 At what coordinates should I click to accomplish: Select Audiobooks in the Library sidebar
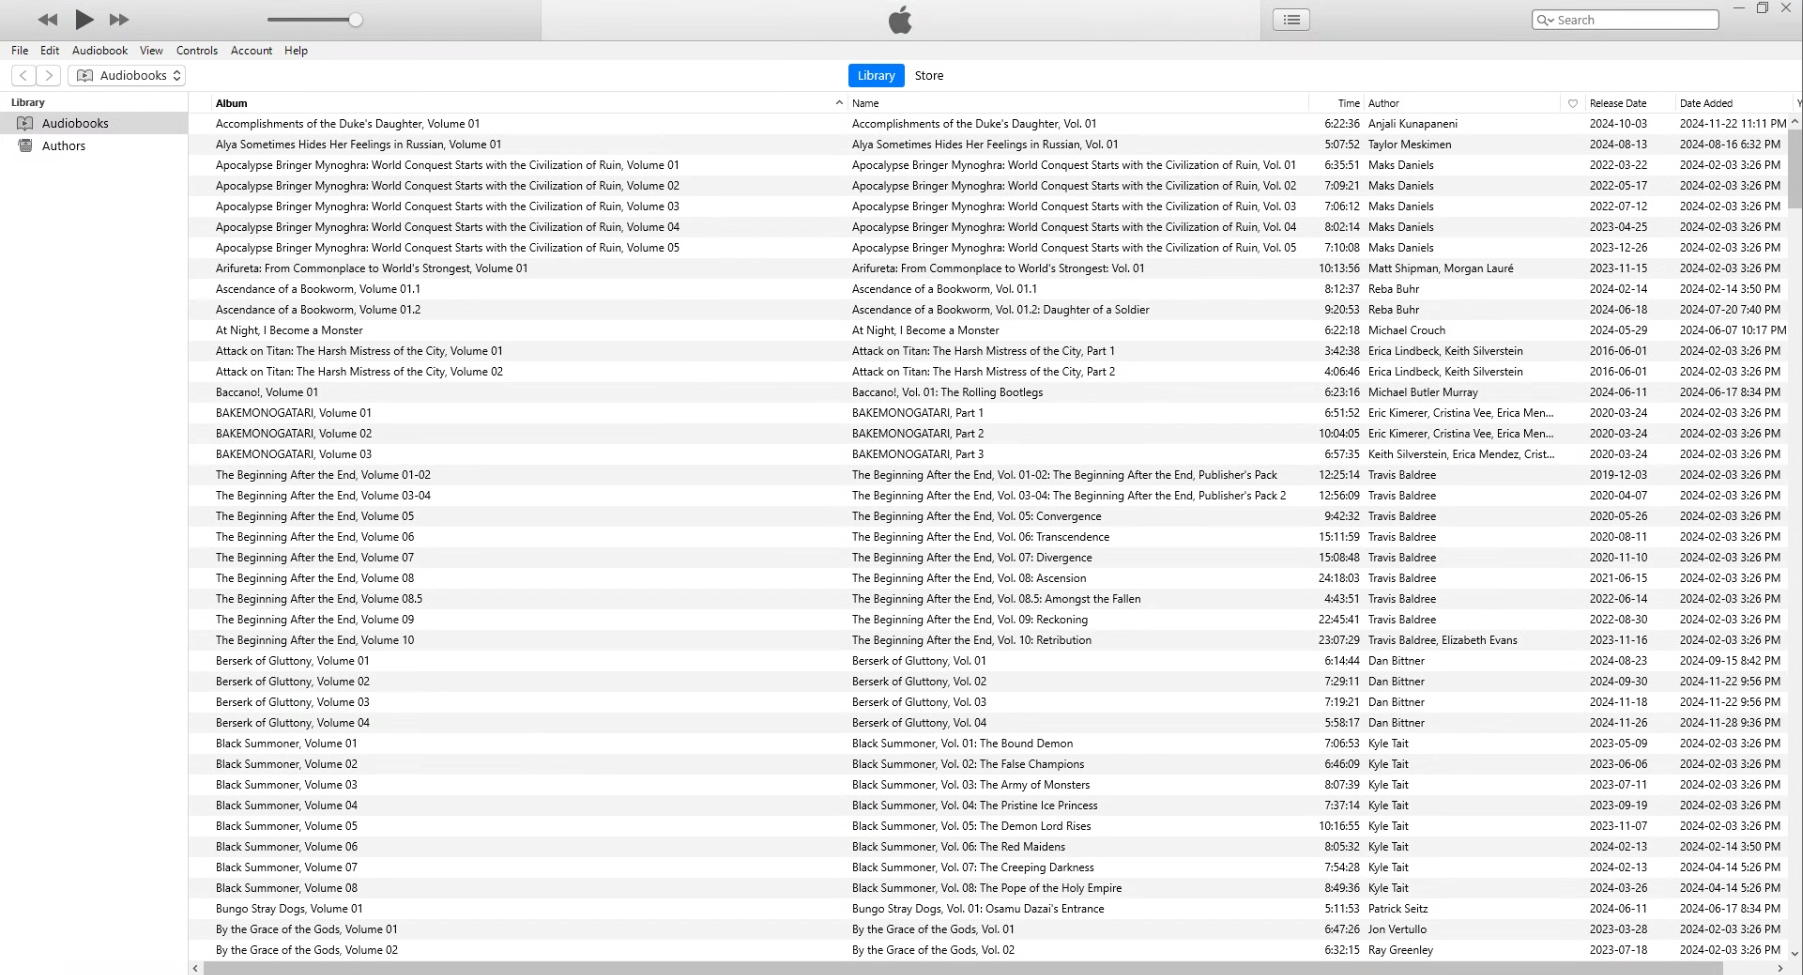coord(75,123)
